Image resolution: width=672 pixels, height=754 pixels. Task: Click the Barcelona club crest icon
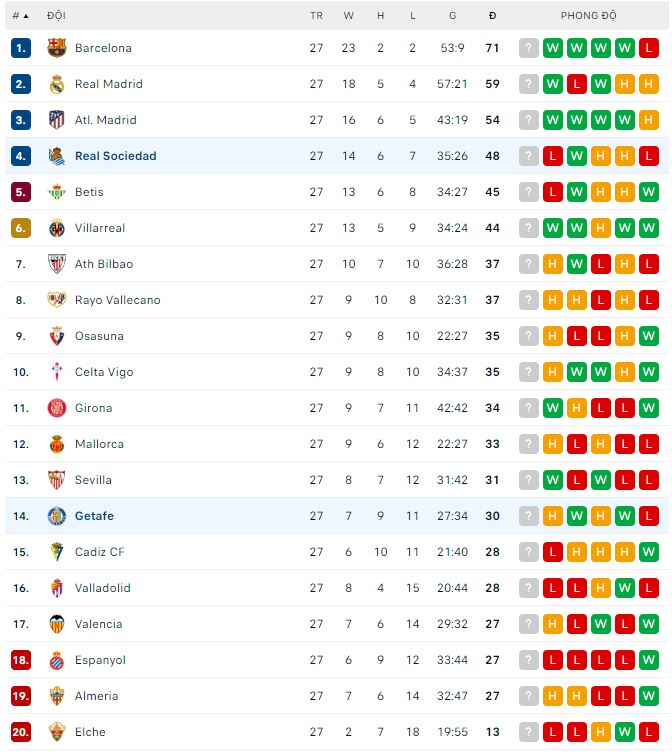click(57, 48)
